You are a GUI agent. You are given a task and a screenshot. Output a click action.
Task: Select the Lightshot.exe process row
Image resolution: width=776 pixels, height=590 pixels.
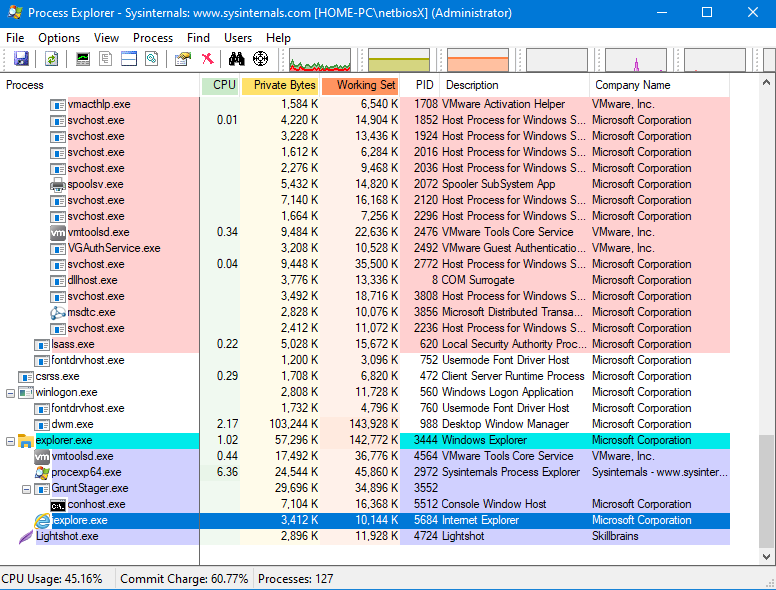(x=66, y=537)
